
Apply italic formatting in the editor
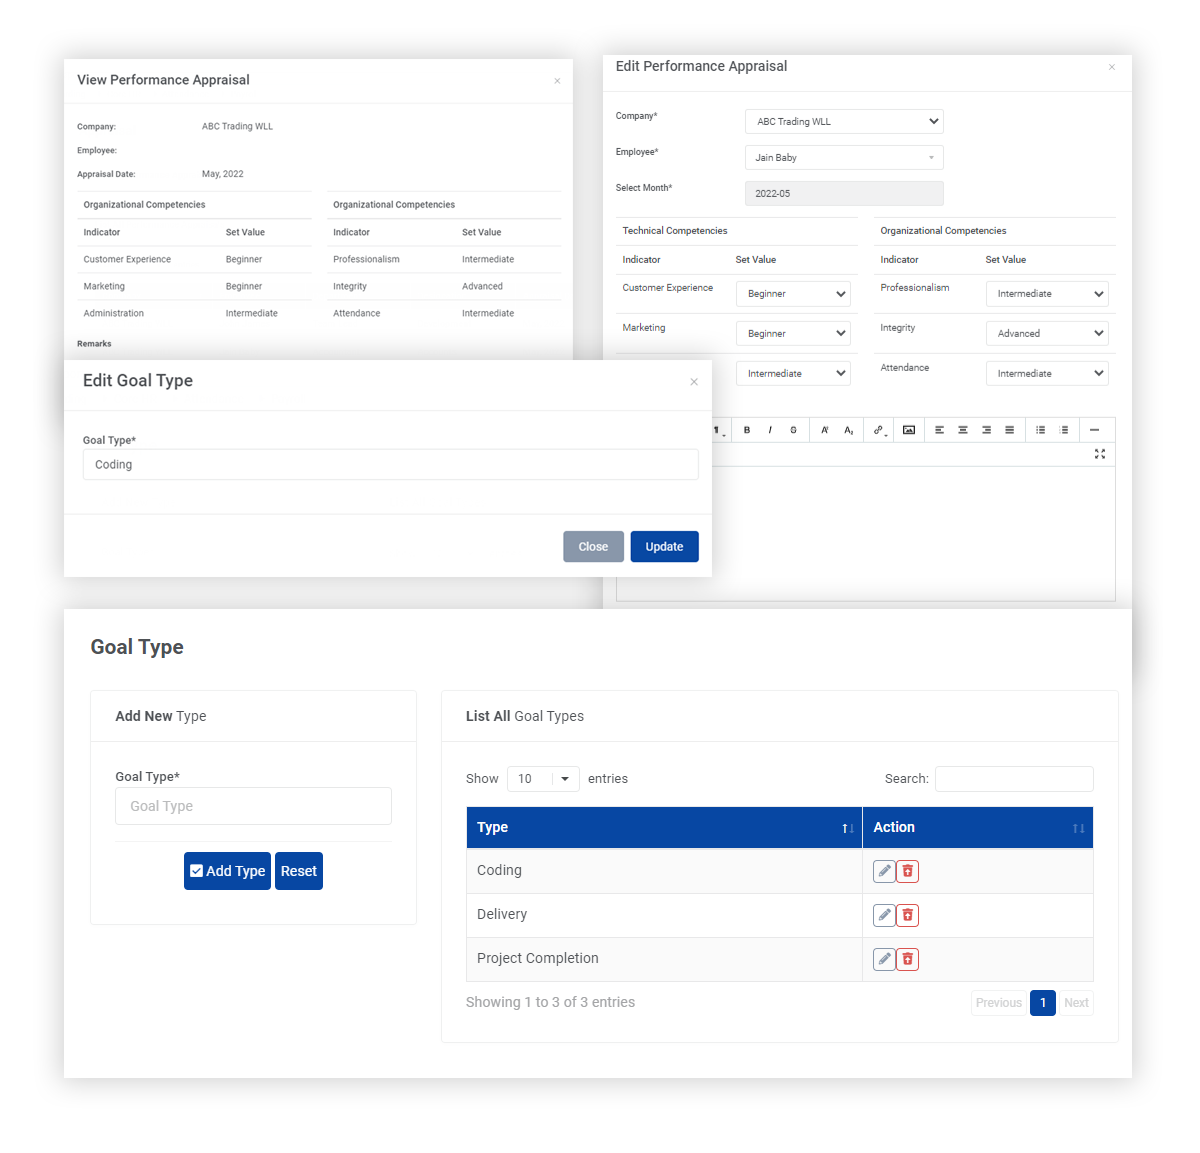click(770, 430)
